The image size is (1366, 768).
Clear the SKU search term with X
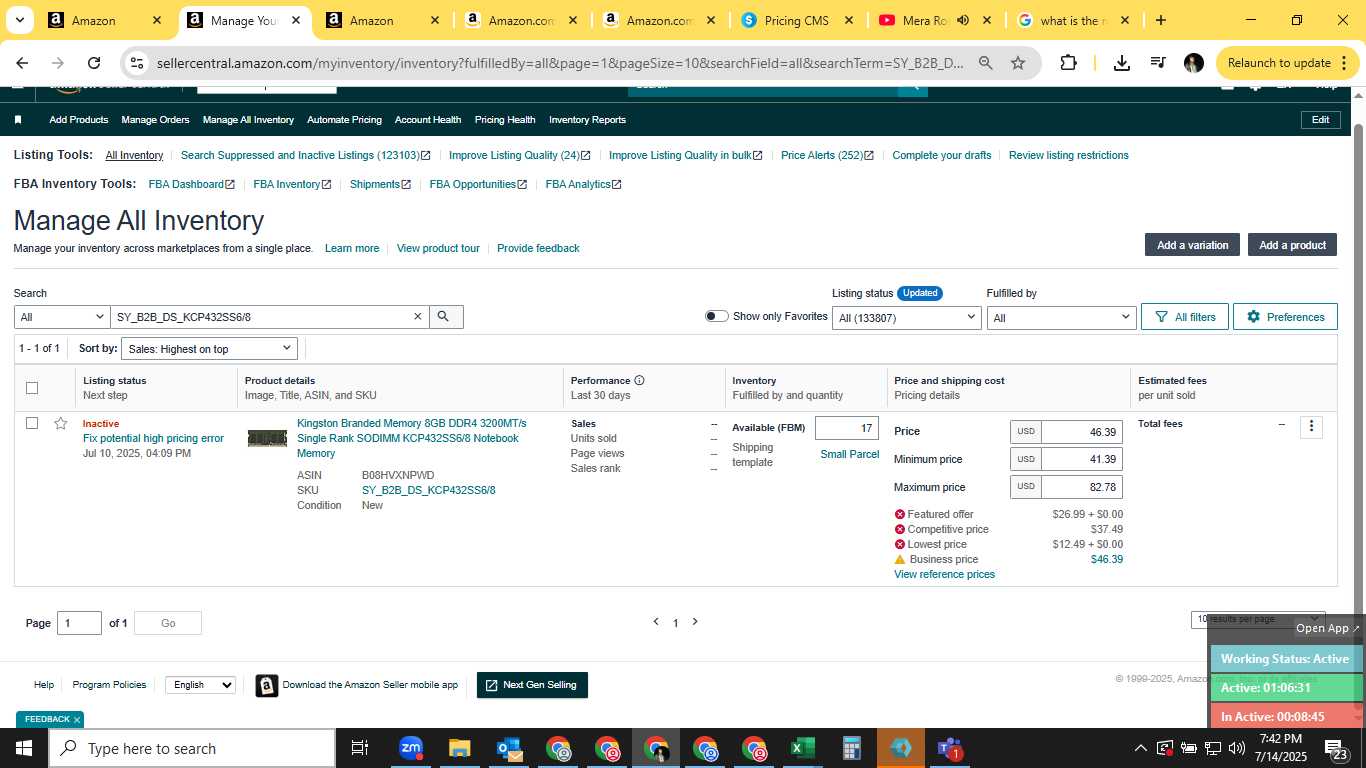418,317
